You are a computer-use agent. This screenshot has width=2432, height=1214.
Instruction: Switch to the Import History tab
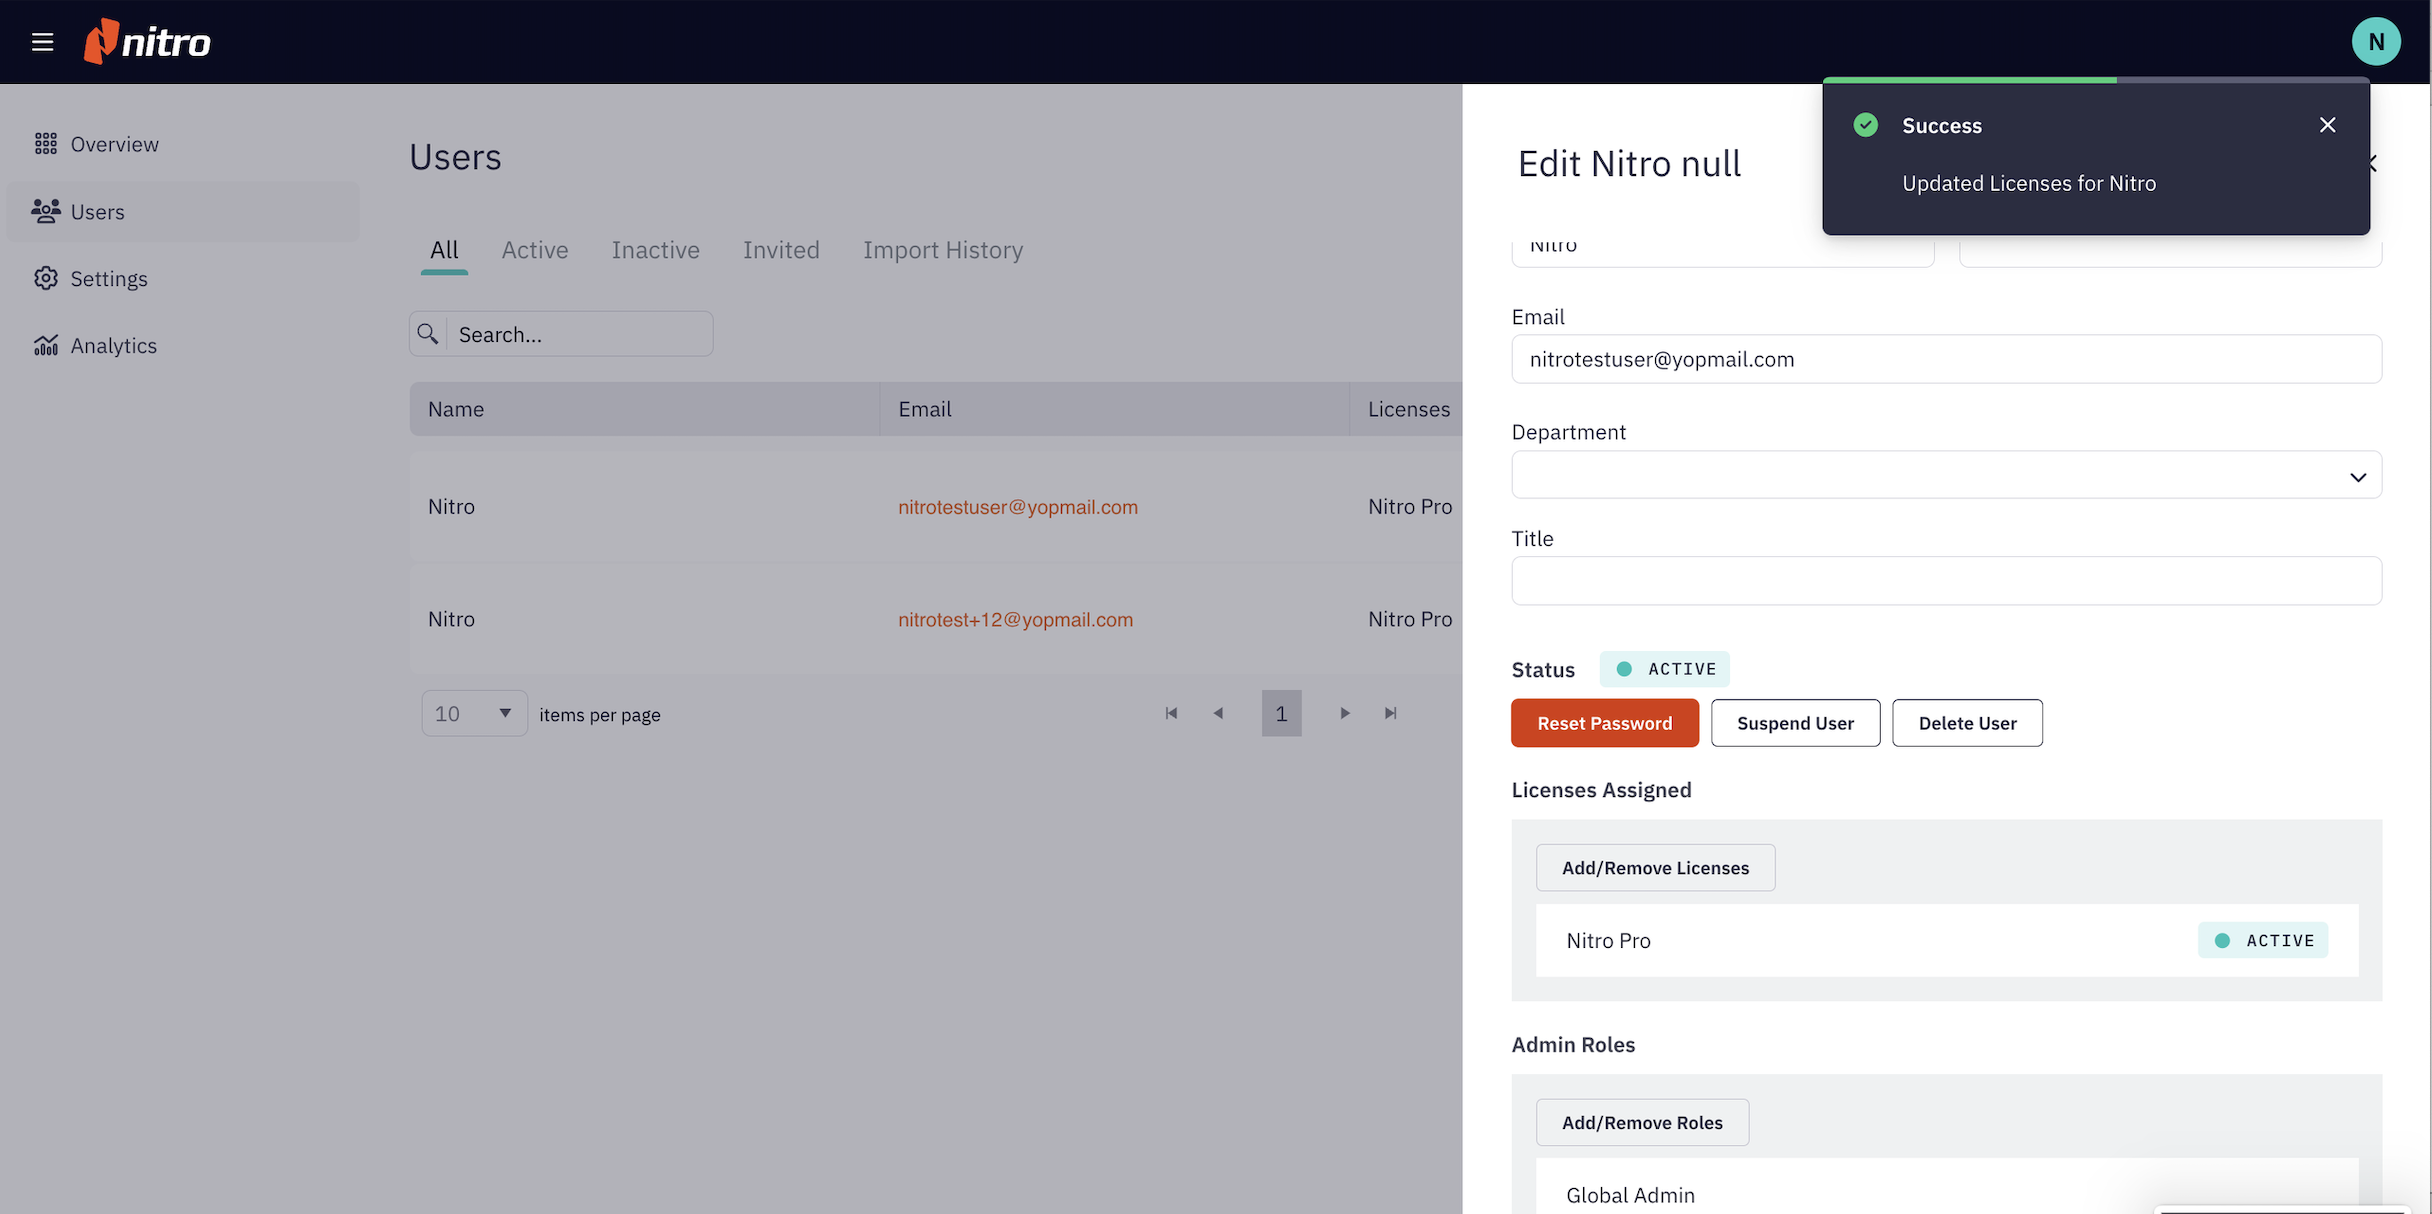(943, 250)
